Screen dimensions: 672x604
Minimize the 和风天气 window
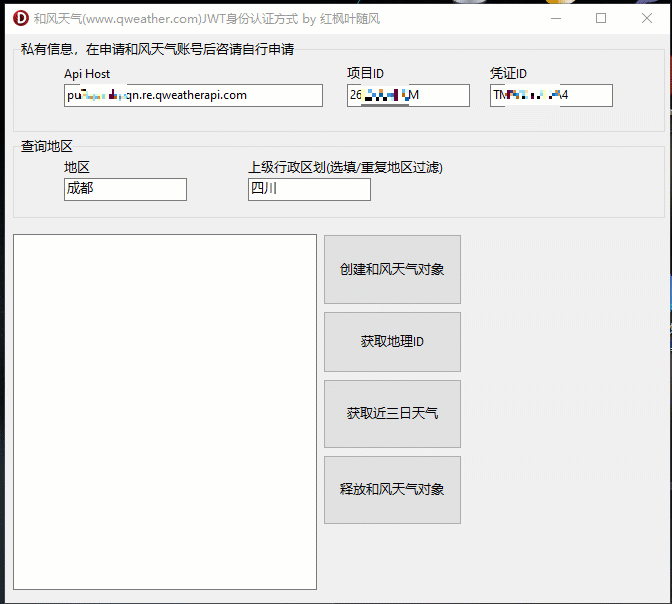556,18
